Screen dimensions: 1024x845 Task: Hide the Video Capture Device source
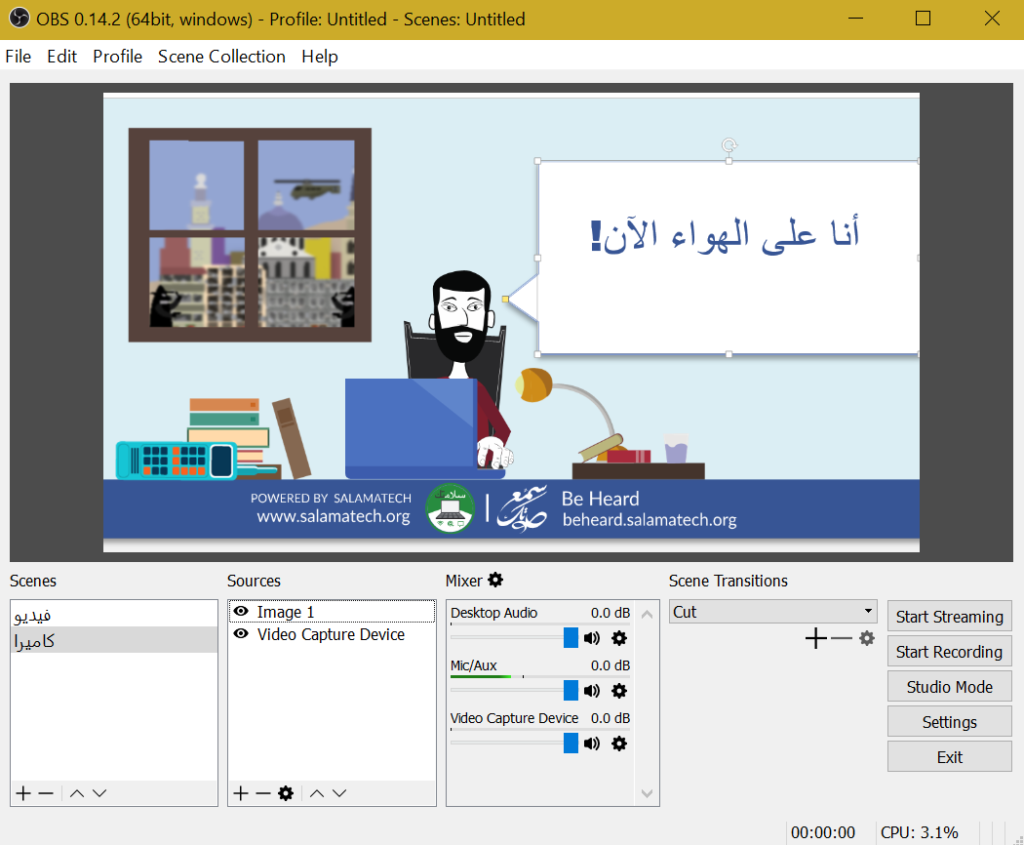[x=241, y=633]
